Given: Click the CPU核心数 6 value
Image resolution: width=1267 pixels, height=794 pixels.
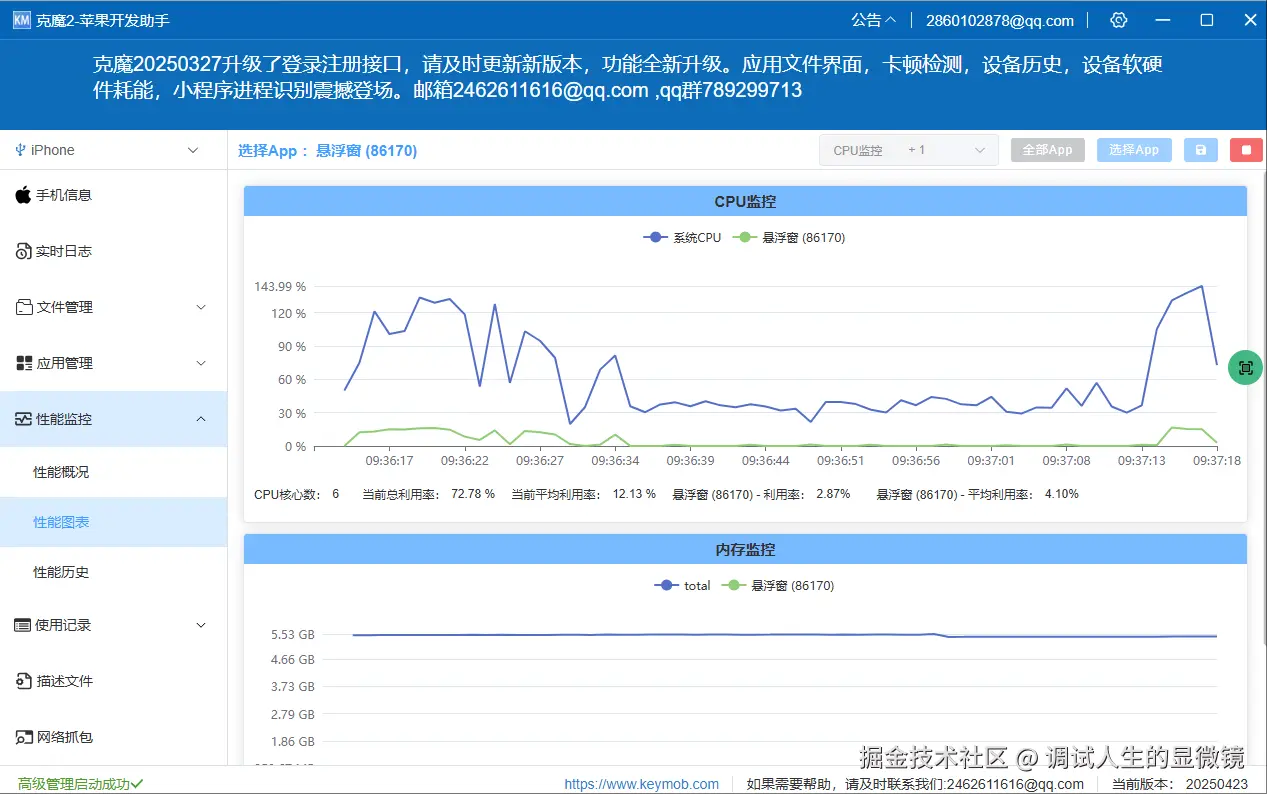Looking at the screenshot, I should tap(335, 494).
